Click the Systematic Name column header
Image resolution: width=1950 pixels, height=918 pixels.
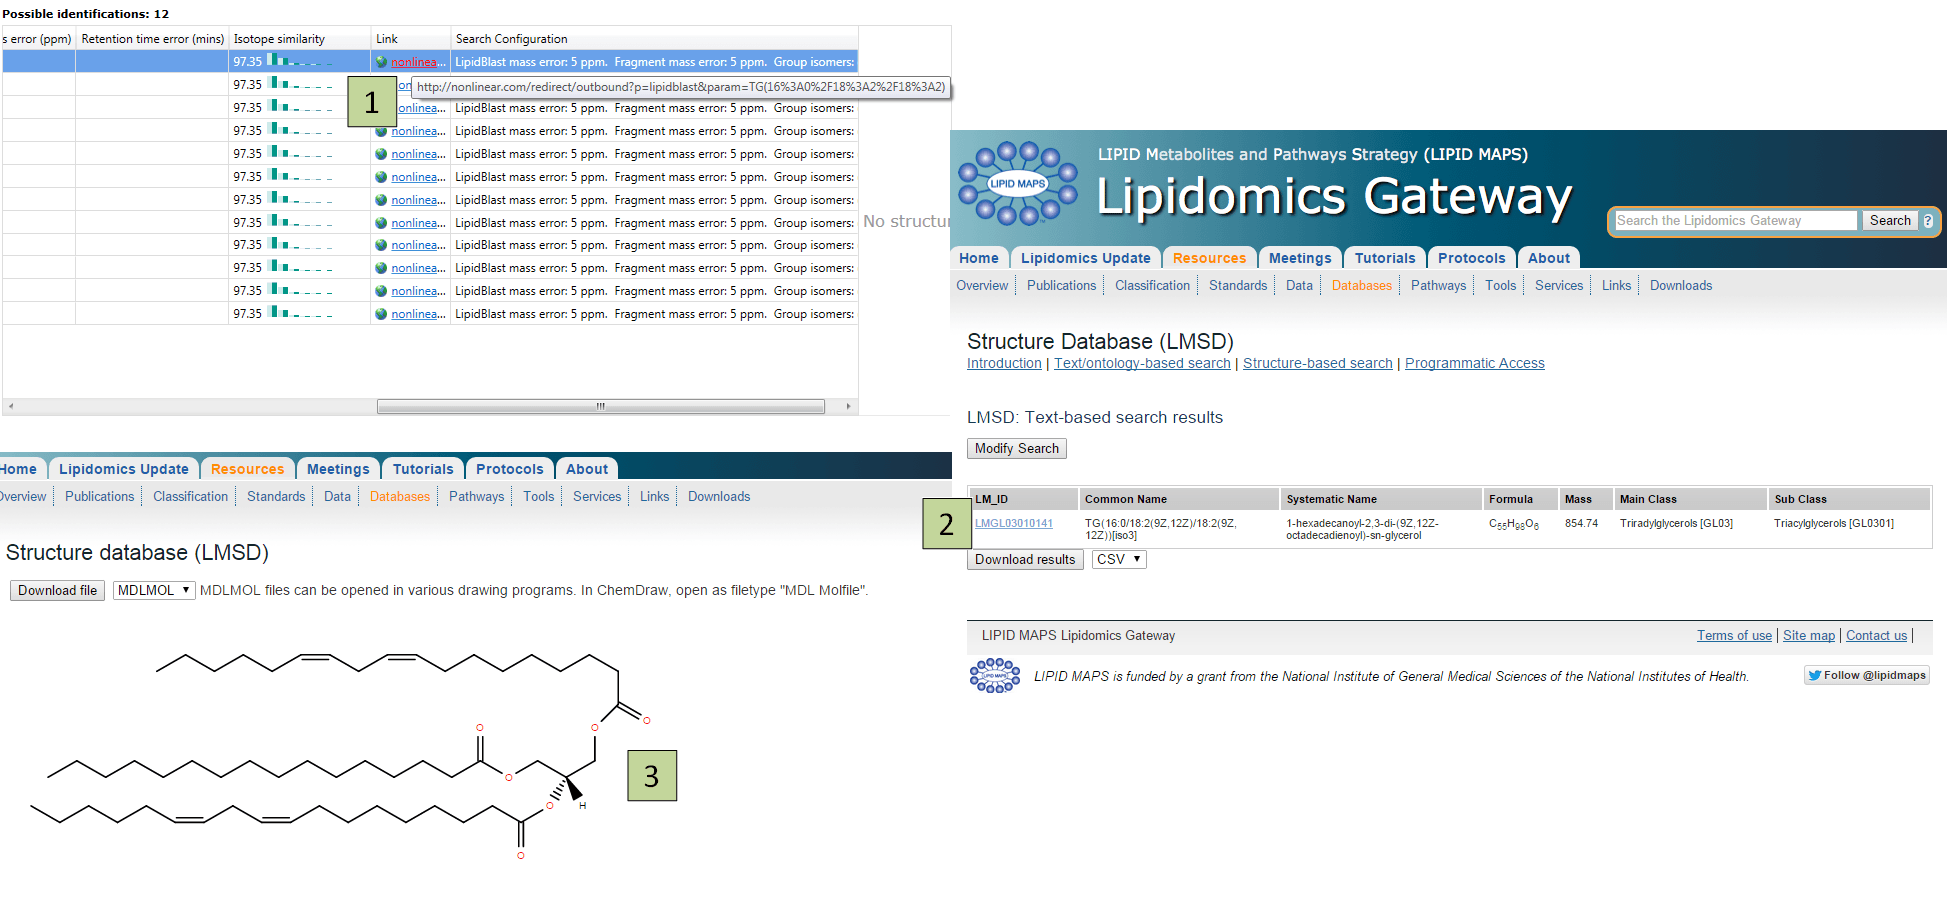click(x=1381, y=500)
